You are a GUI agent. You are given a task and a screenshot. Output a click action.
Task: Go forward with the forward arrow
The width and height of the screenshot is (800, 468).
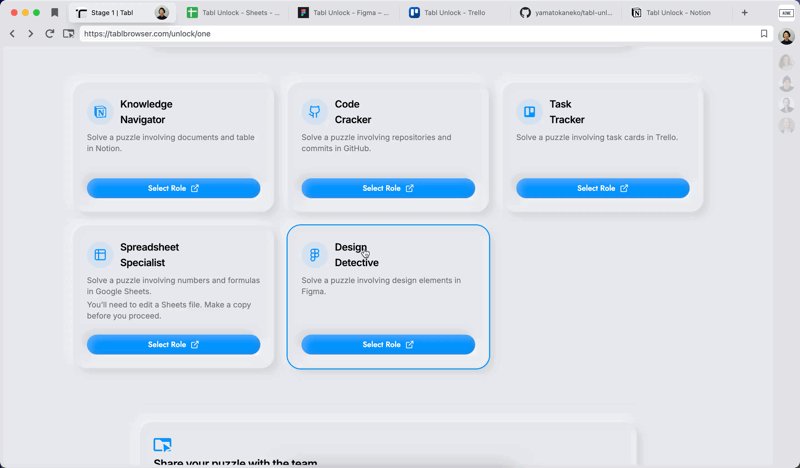point(31,34)
